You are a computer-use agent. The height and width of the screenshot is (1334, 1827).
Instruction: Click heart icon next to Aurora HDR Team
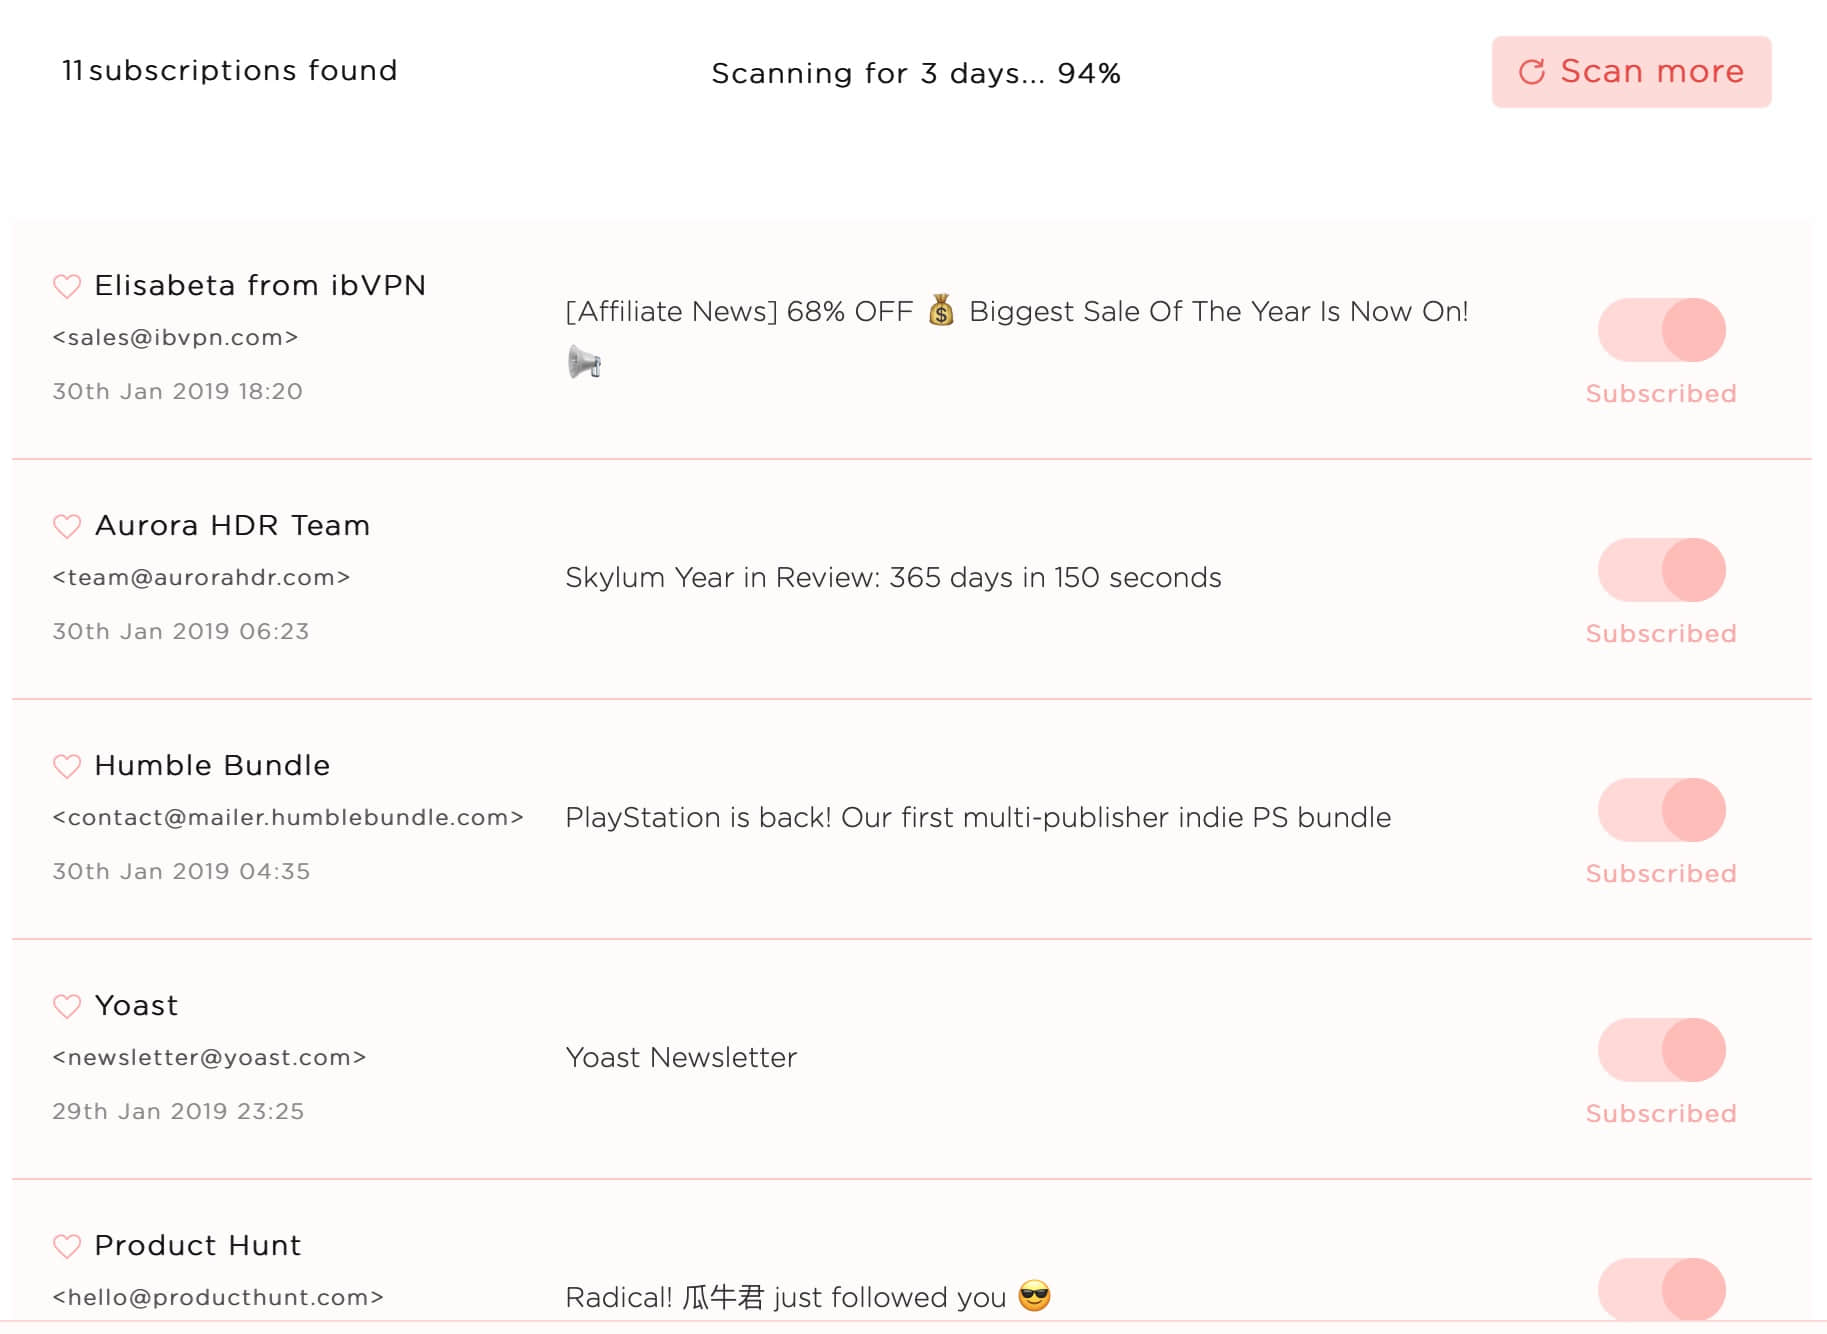click(67, 526)
